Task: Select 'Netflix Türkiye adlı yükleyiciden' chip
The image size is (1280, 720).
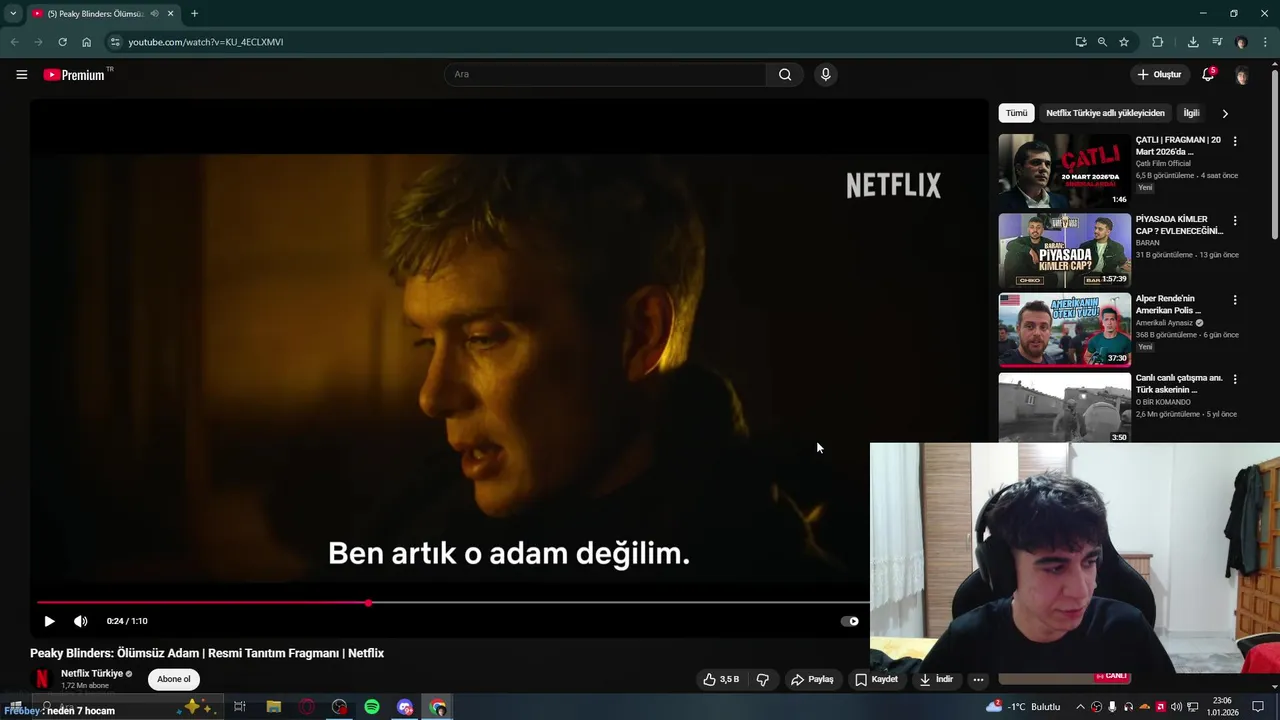Action: (x=1105, y=113)
